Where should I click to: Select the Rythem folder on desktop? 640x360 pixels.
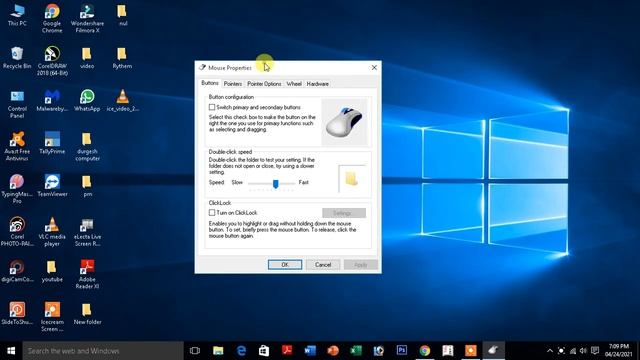pos(122,58)
